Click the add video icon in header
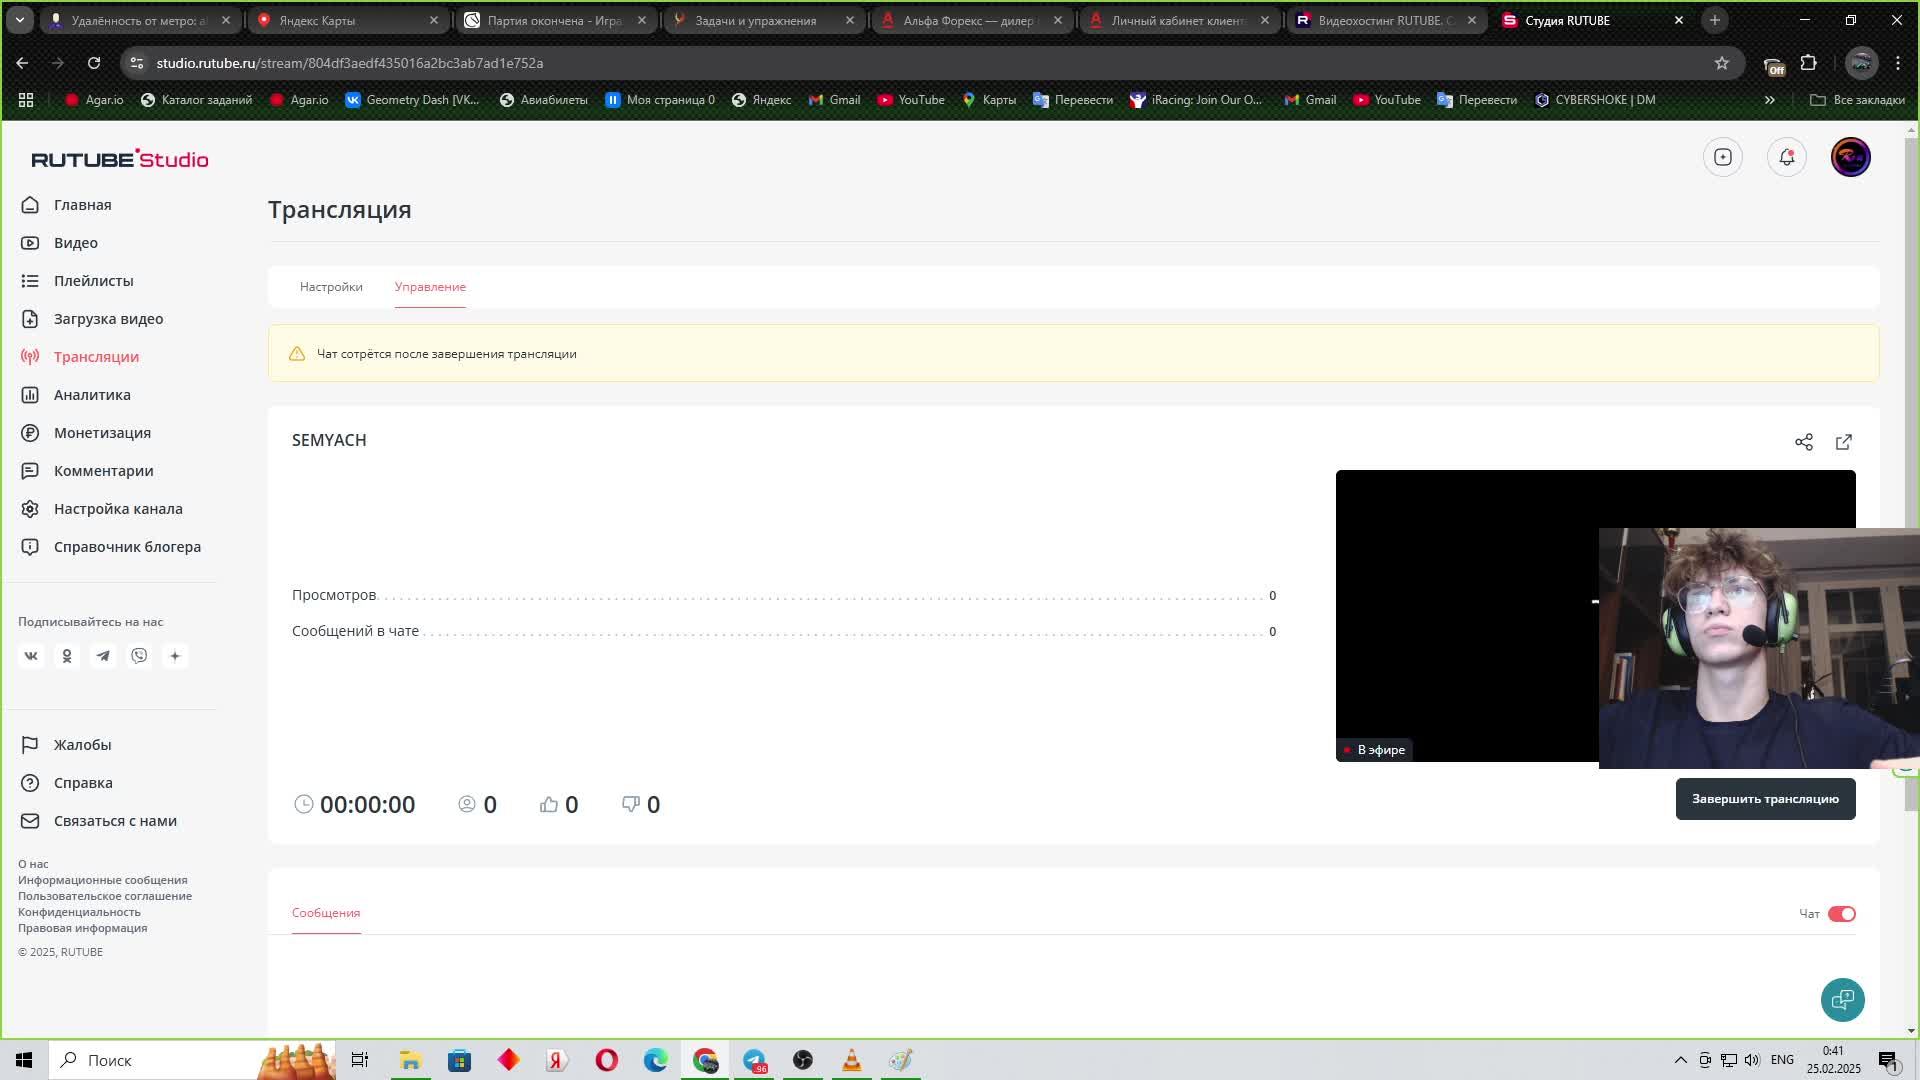 click(x=1722, y=157)
